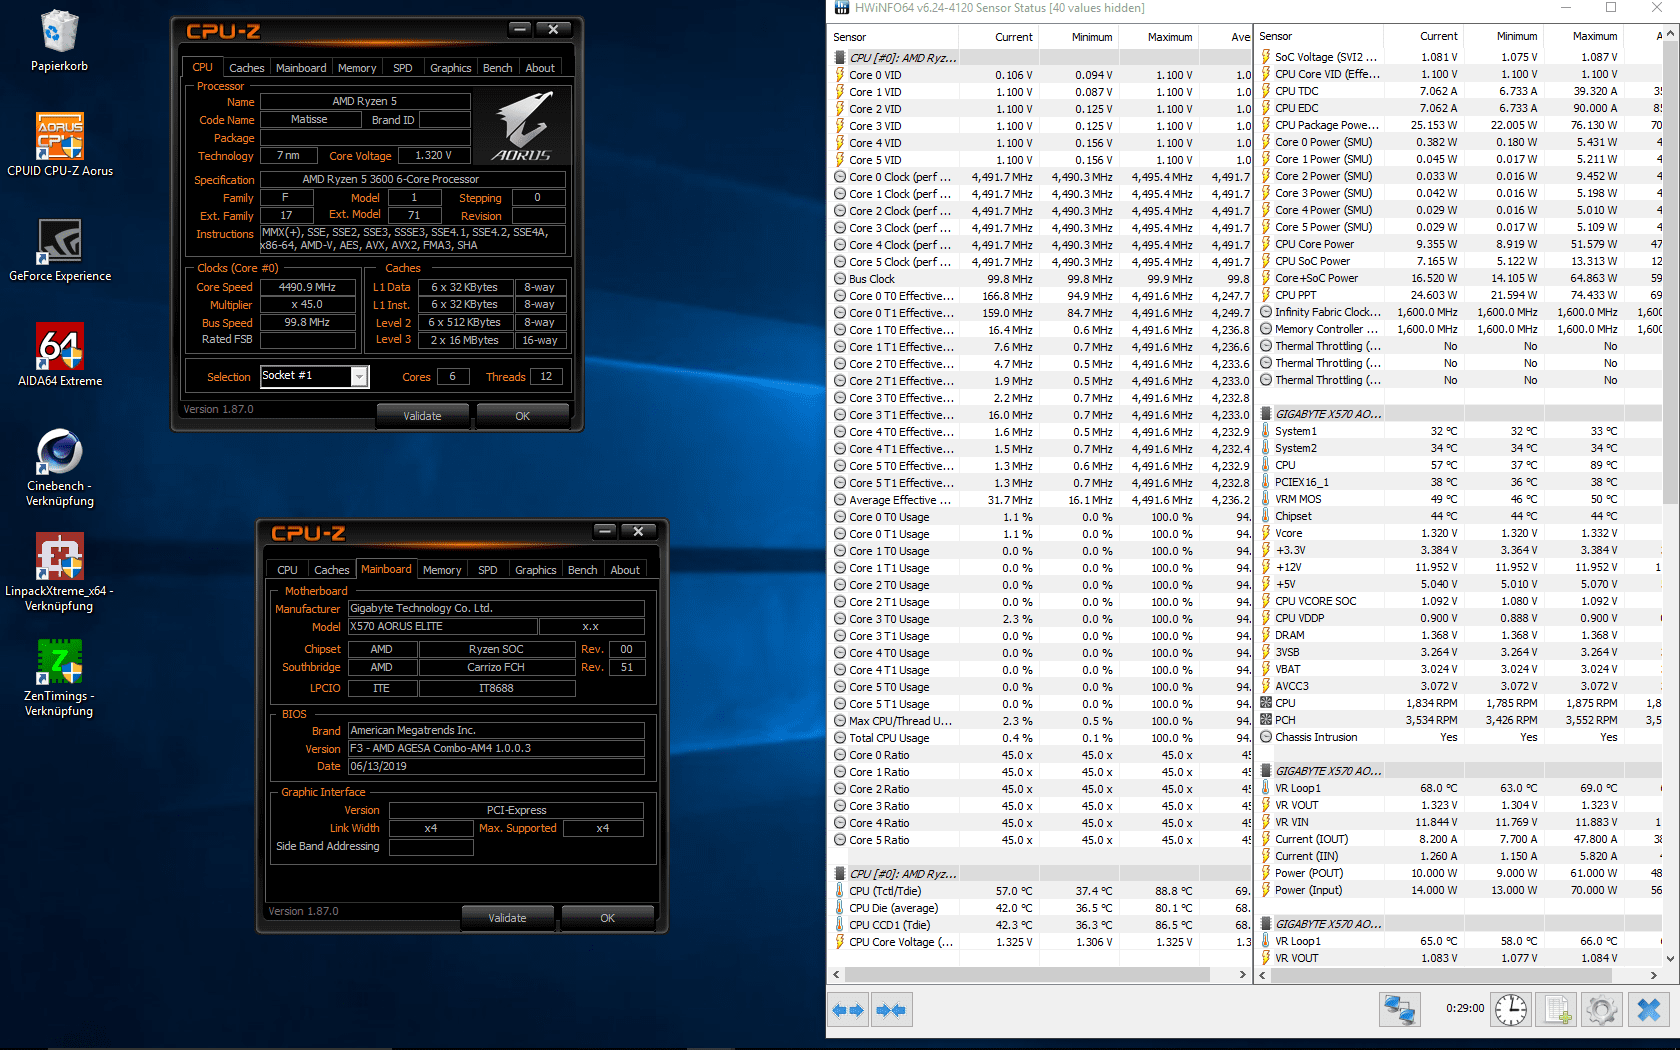Click HWiNFO log file sheet icon

click(x=1557, y=1010)
